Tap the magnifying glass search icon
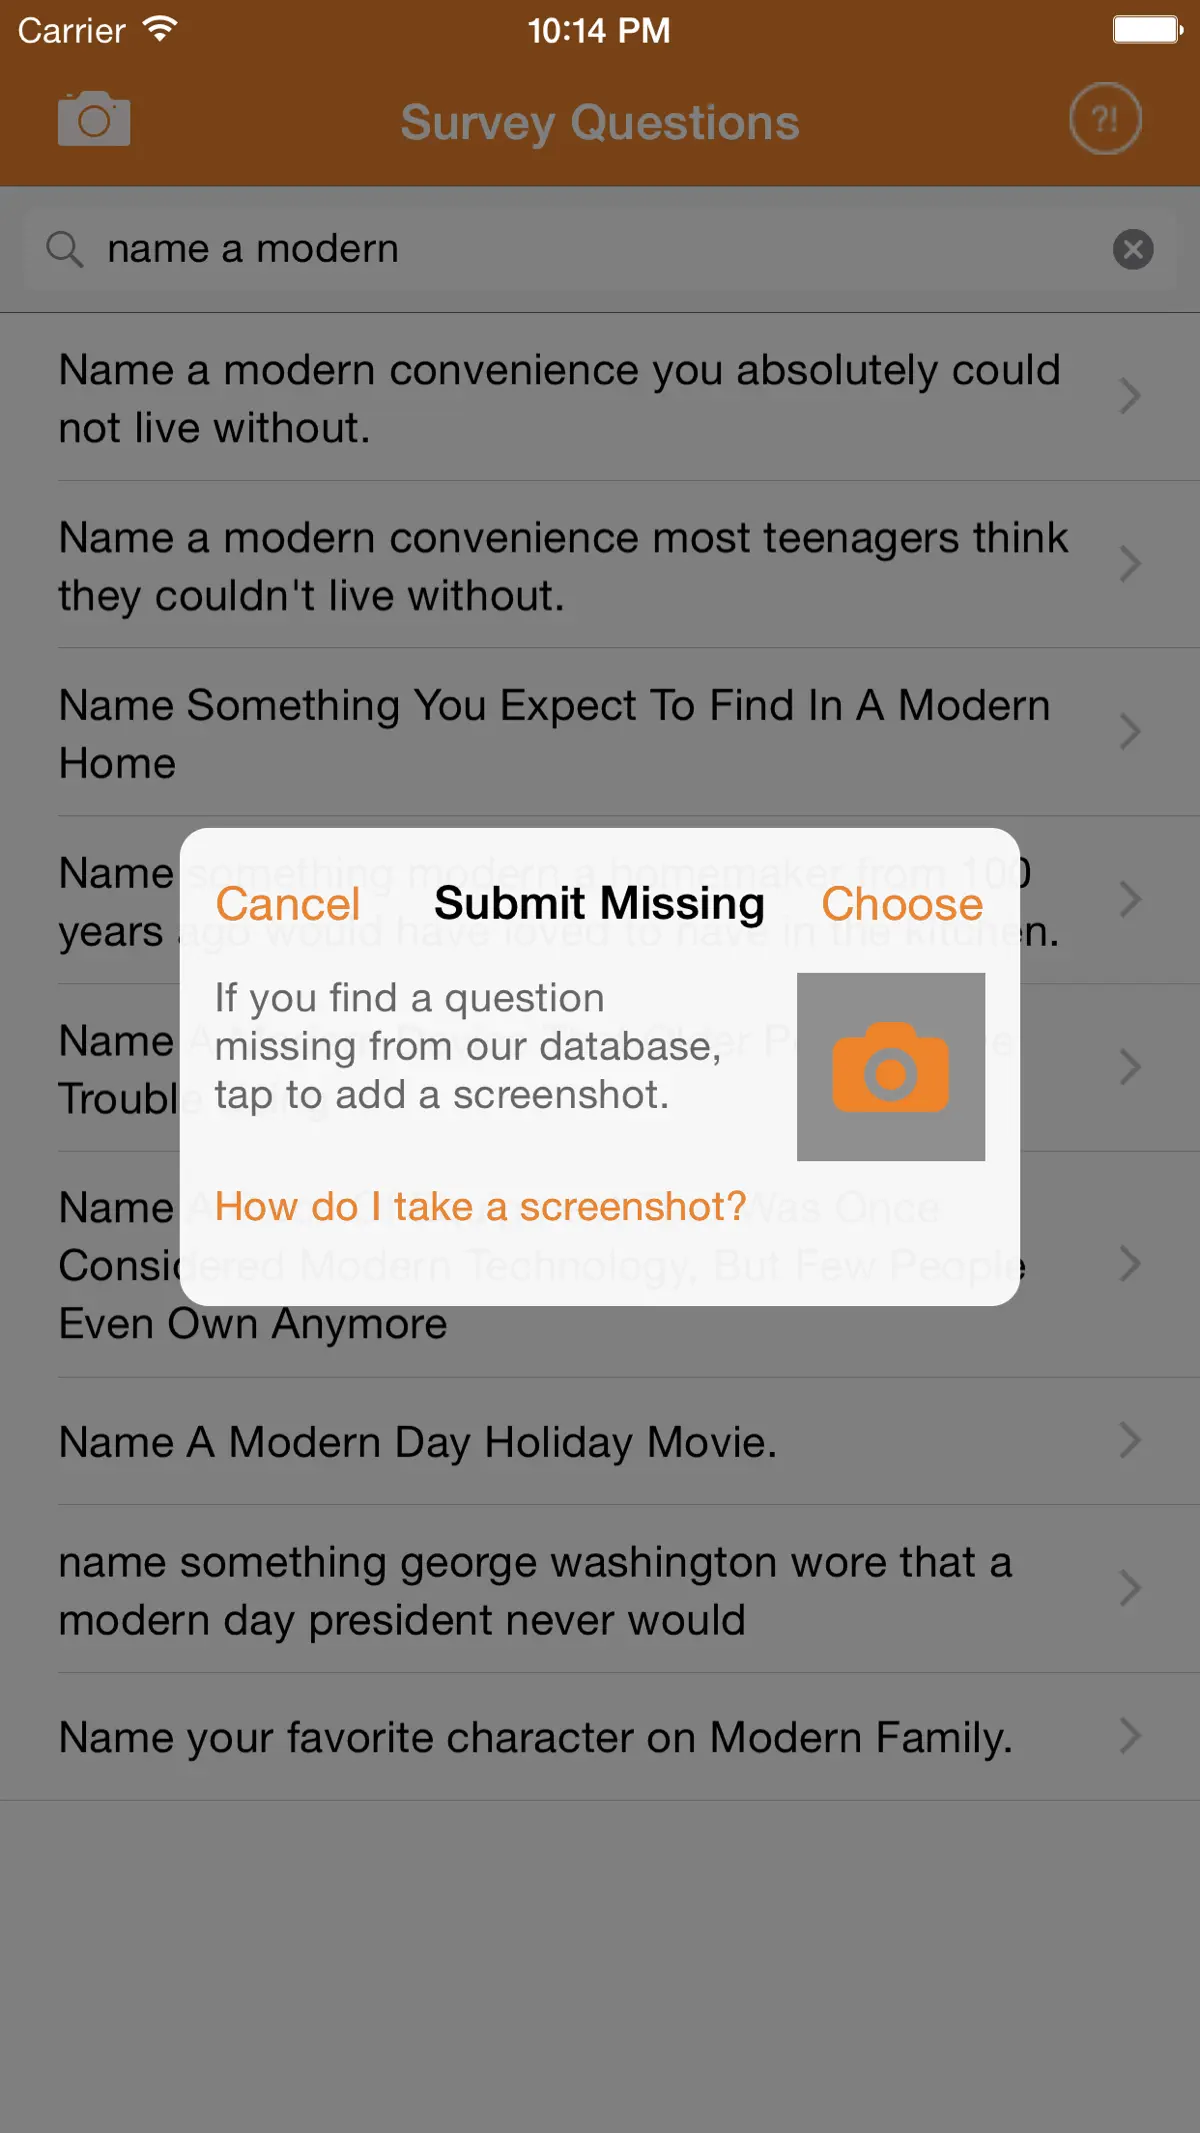The height and width of the screenshot is (2133, 1200). point(65,249)
